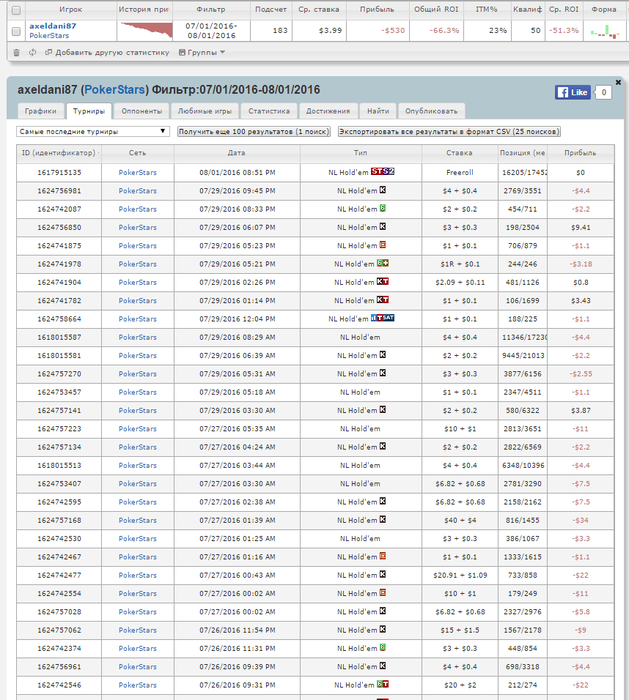Click PokerStars link in tournament 1617915135 row

(x=137, y=172)
